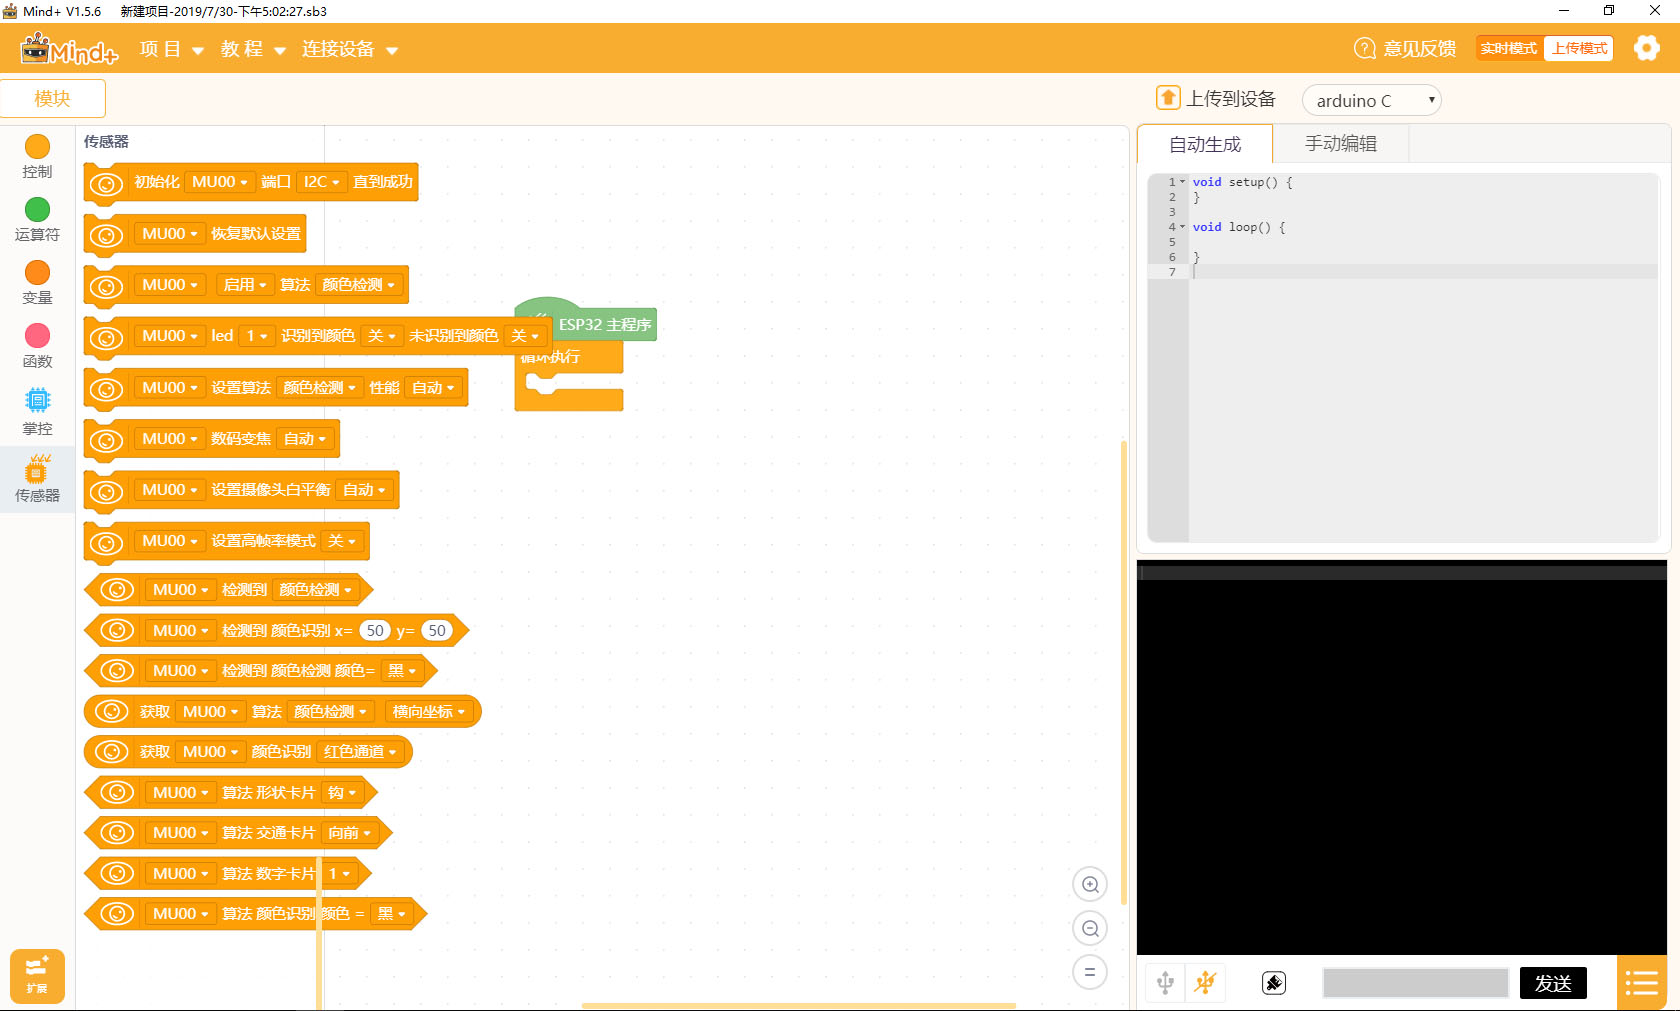This screenshot has height=1011, width=1680.
Task: Open the I2C port dropdown on 初始化 block
Action: click(x=322, y=182)
